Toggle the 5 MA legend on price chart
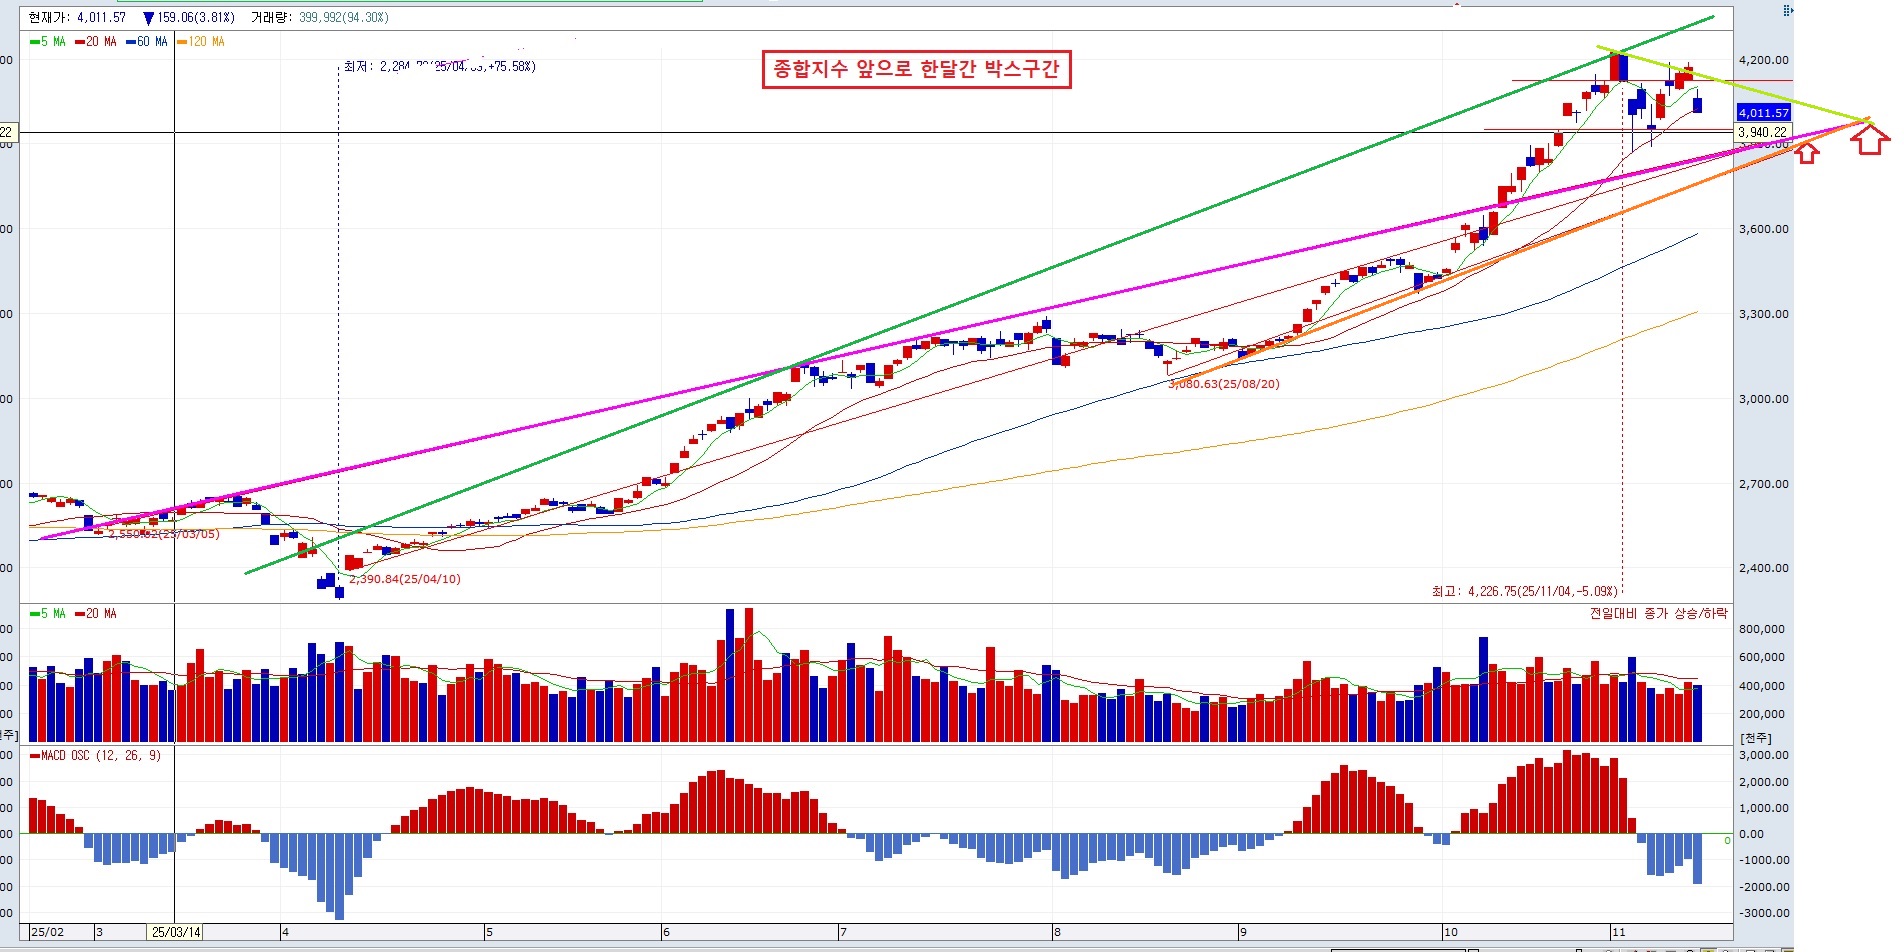1904x952 pixels. (48, 42)
